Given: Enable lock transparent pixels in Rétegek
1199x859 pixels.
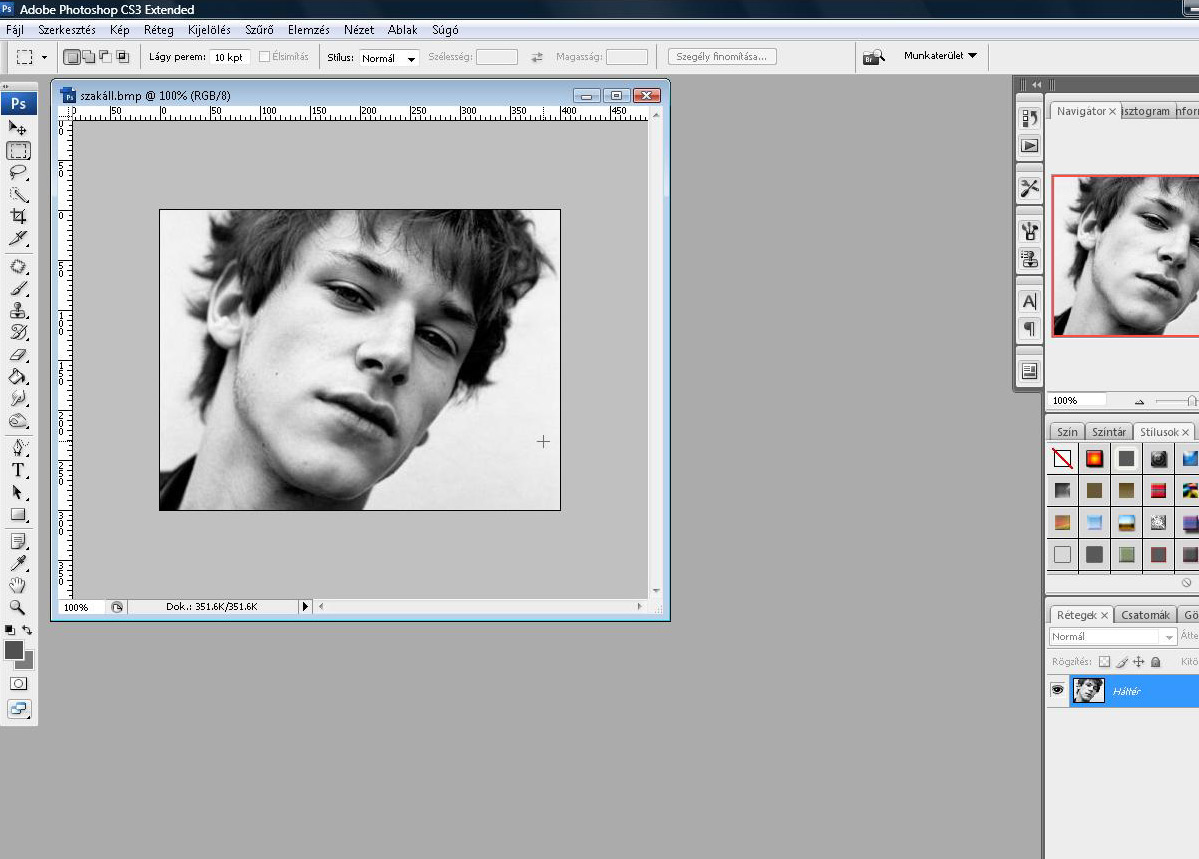Looking at the screenshot, I should pyautogui.click(x=1104, y=662).
